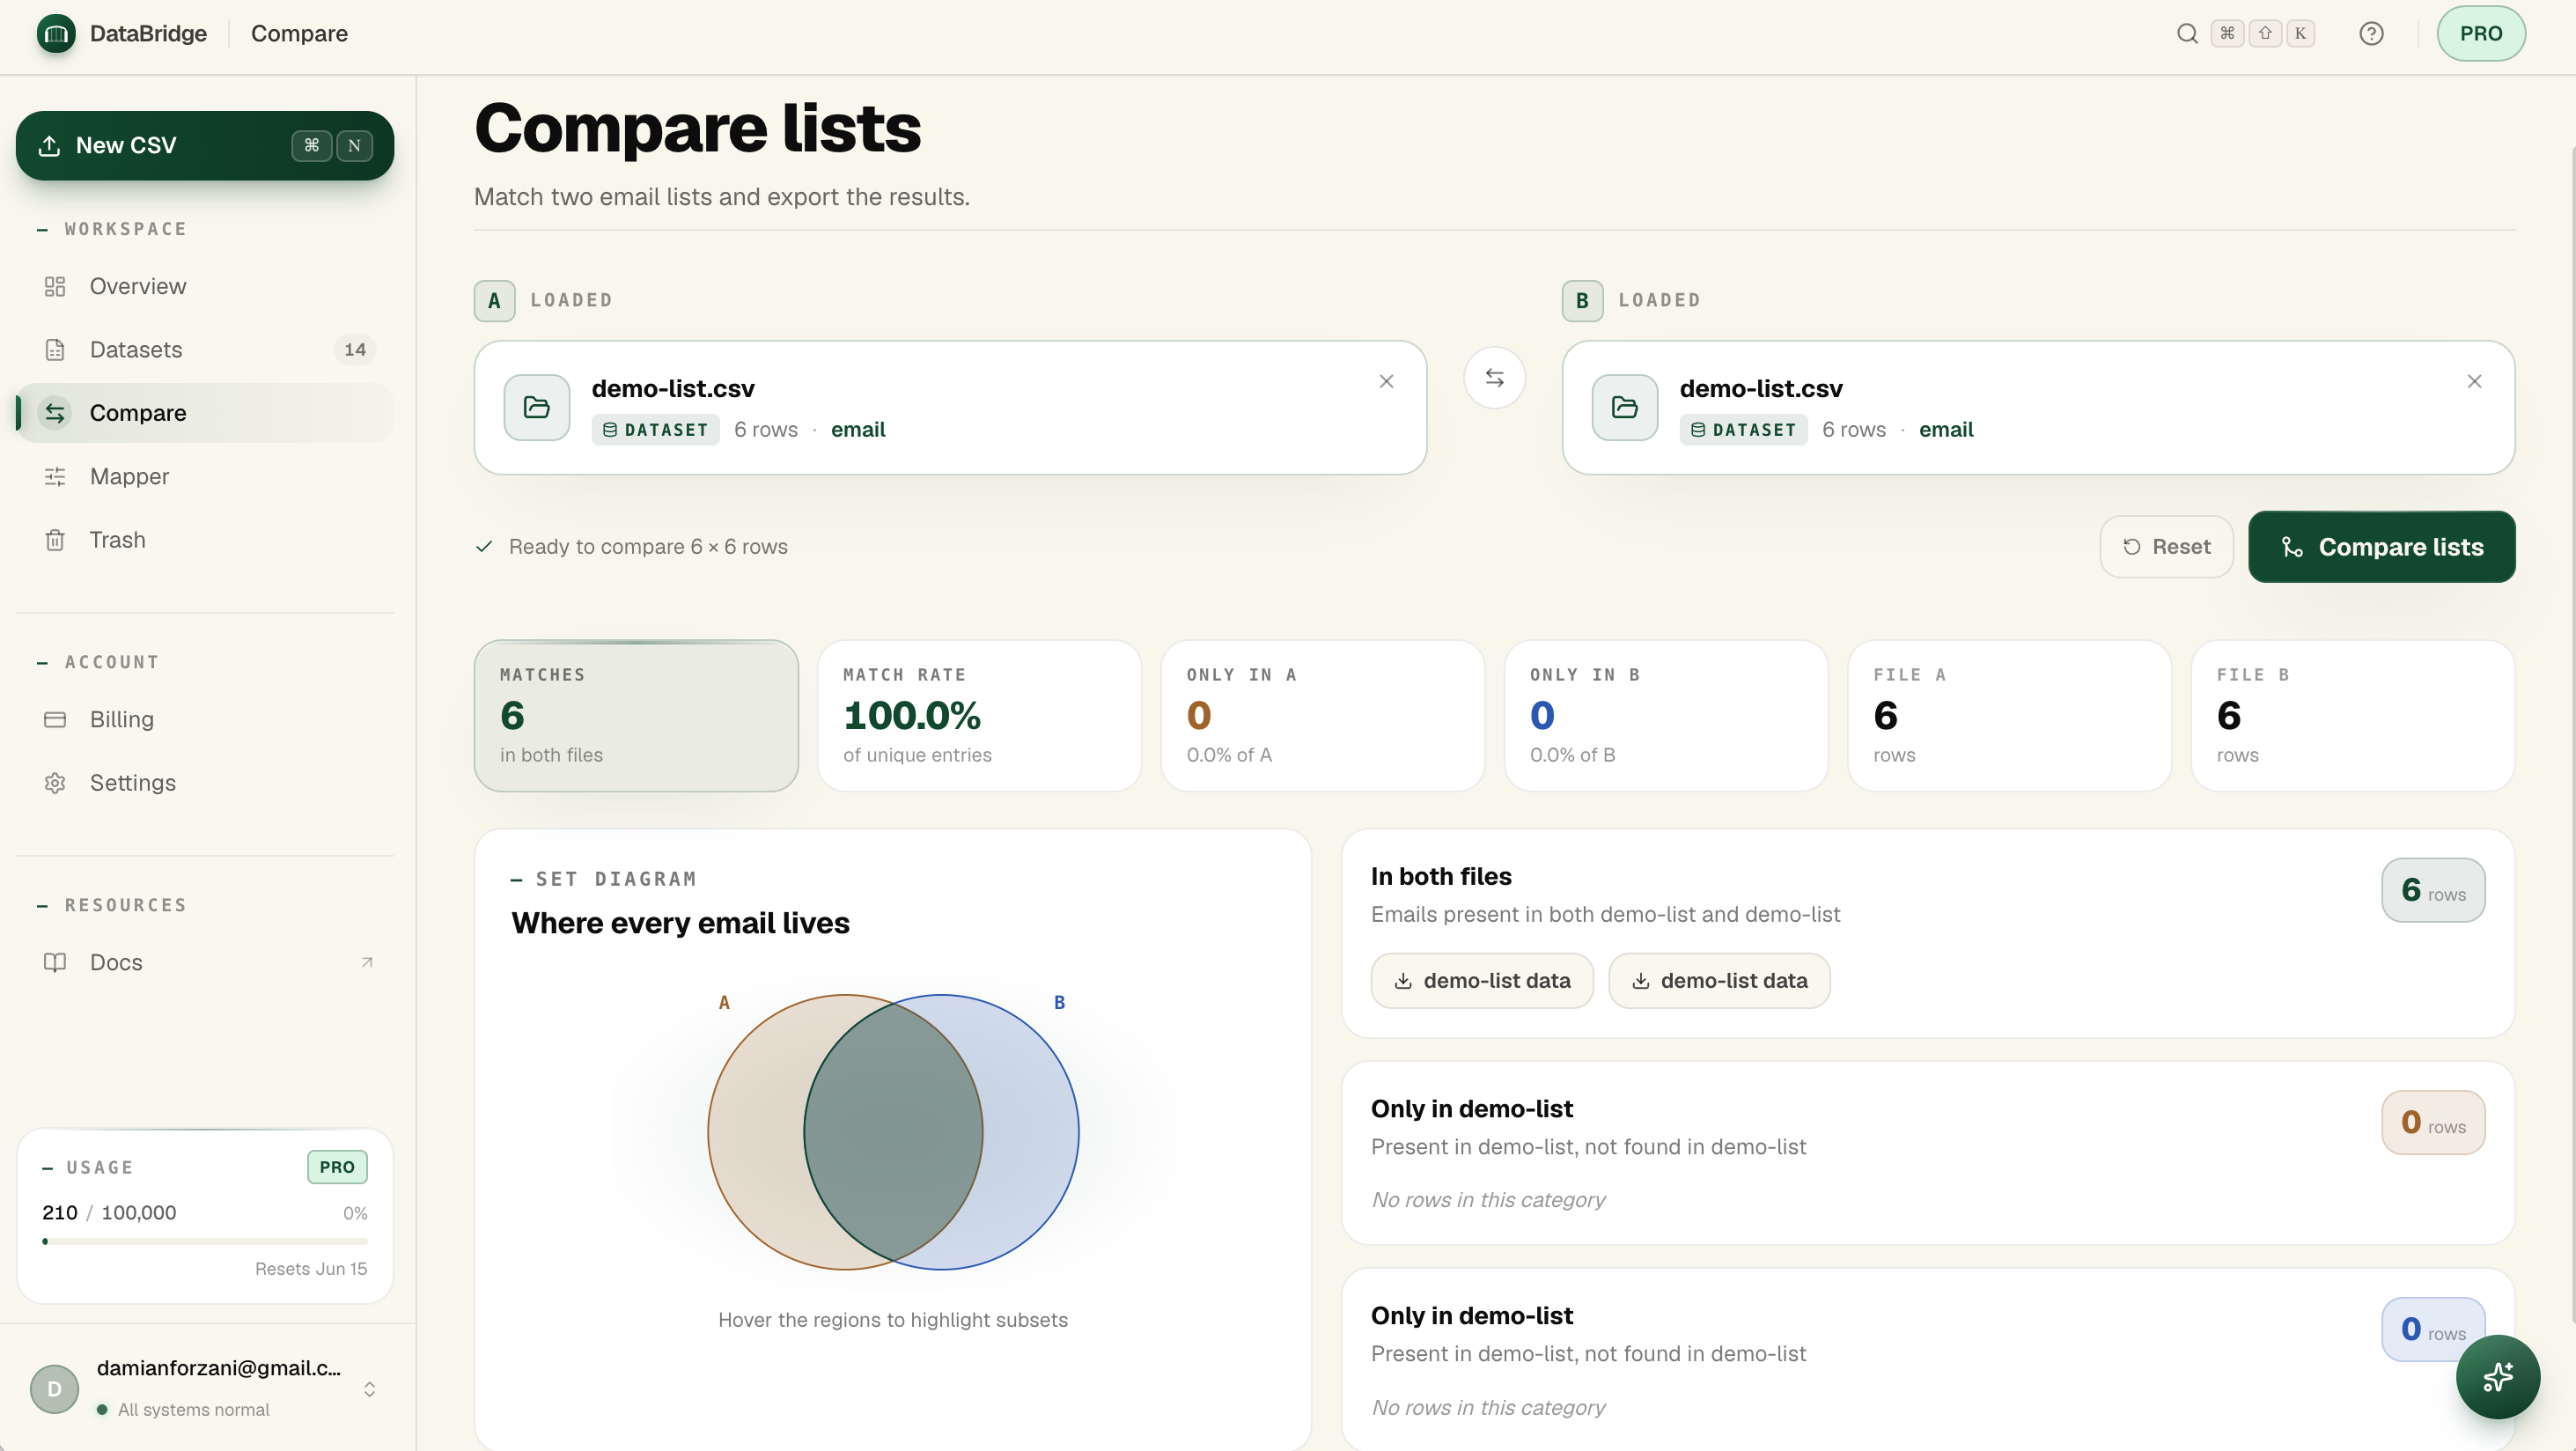Click the All systems normal status
Viewport: 2576px width, 1451px height.
[184, 1410]
